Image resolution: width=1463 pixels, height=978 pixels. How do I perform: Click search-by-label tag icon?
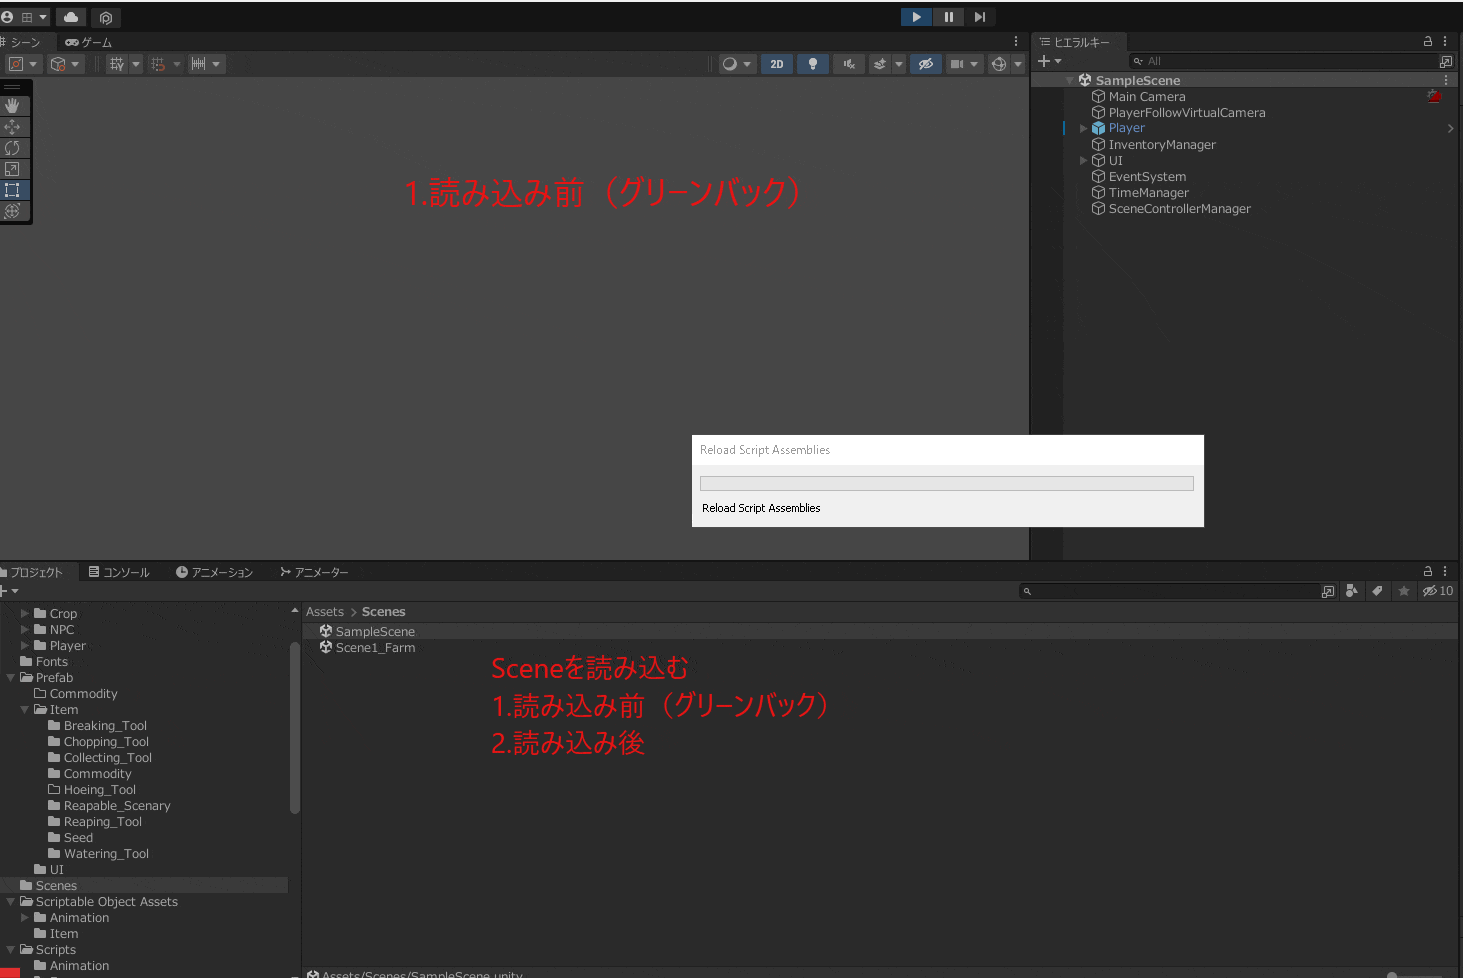point(1378,591)
